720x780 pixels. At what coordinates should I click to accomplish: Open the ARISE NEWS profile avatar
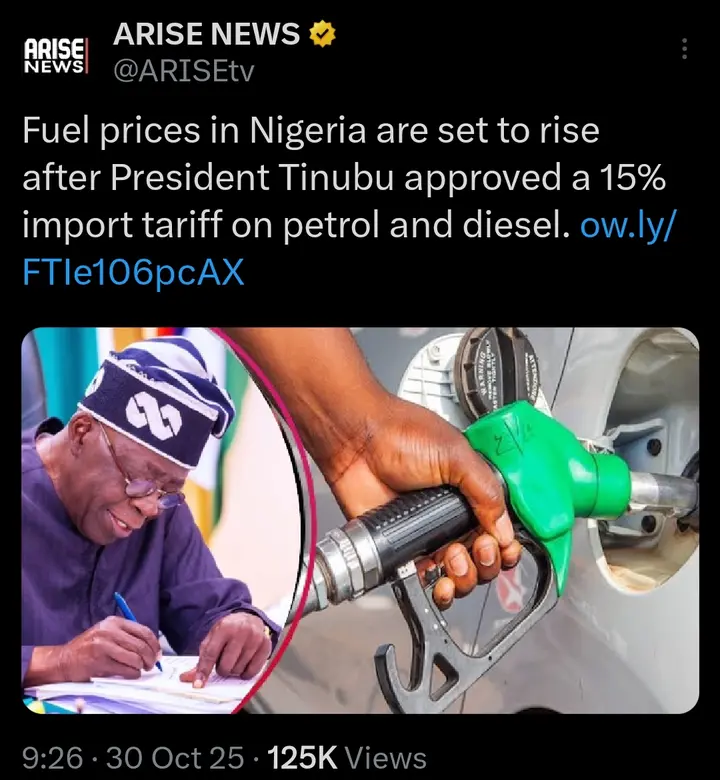coord(55,53)
